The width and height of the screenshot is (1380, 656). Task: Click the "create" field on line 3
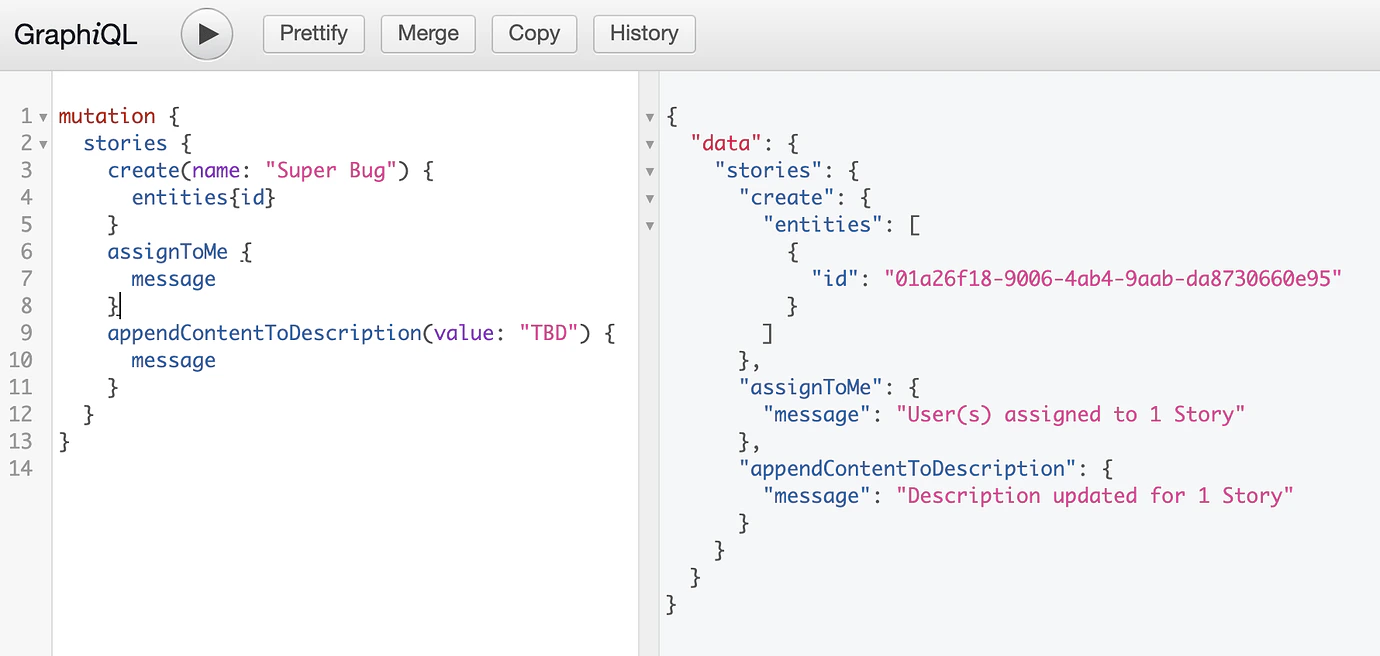(143, 170)
